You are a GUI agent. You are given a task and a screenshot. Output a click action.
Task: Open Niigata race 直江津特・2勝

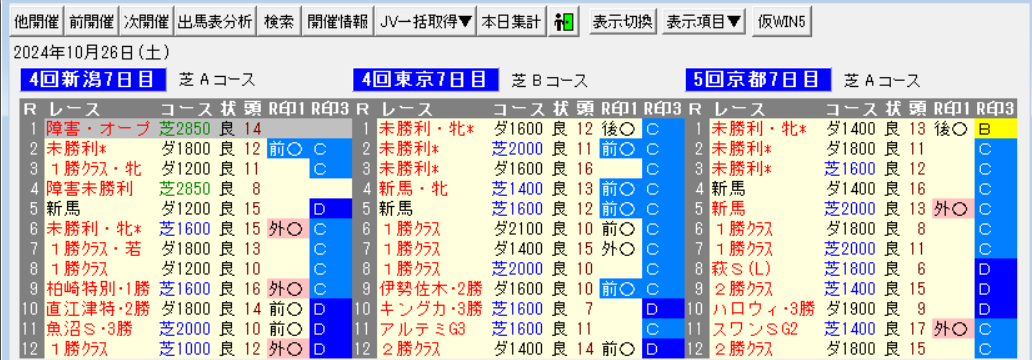coord(98,309)
